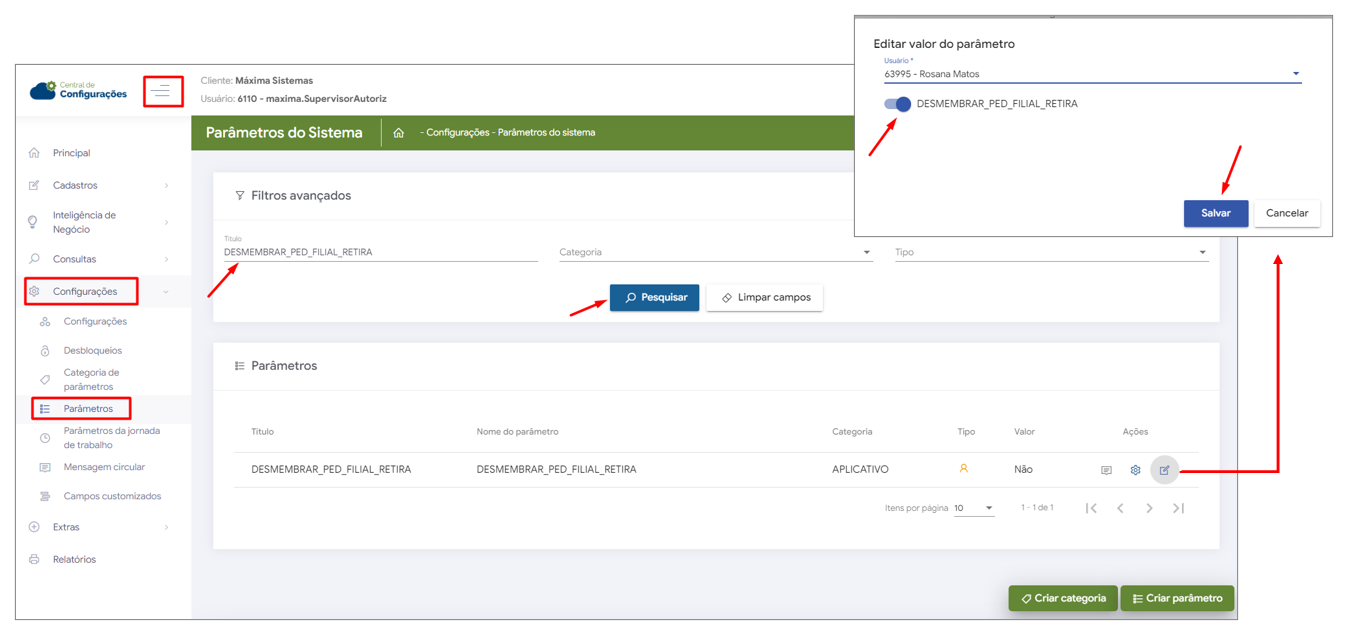This screenshot has width=1348, height=626.
Task: Open the description icon in Ações column
Action: click(x=1106, y=470)
